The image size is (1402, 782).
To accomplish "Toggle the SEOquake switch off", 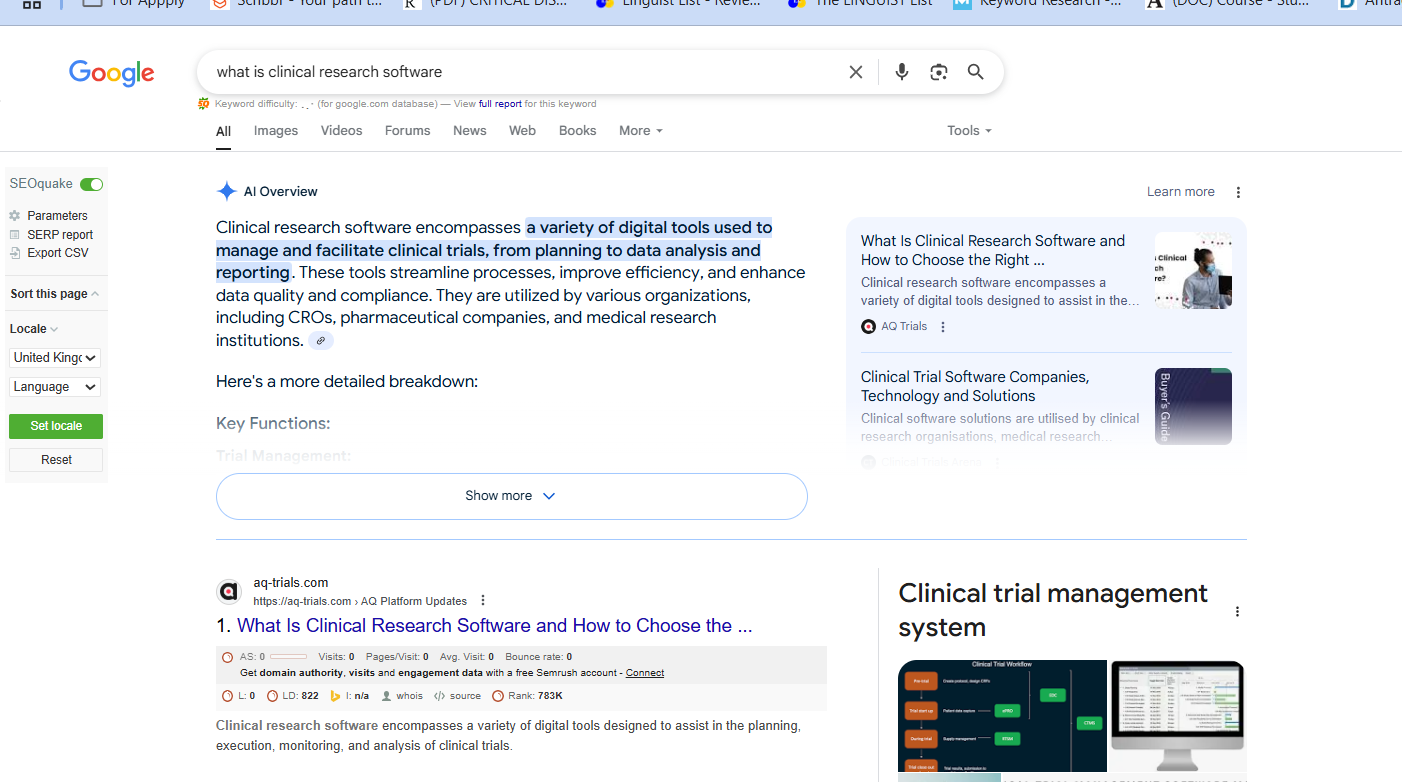I will tap(92, 184).
